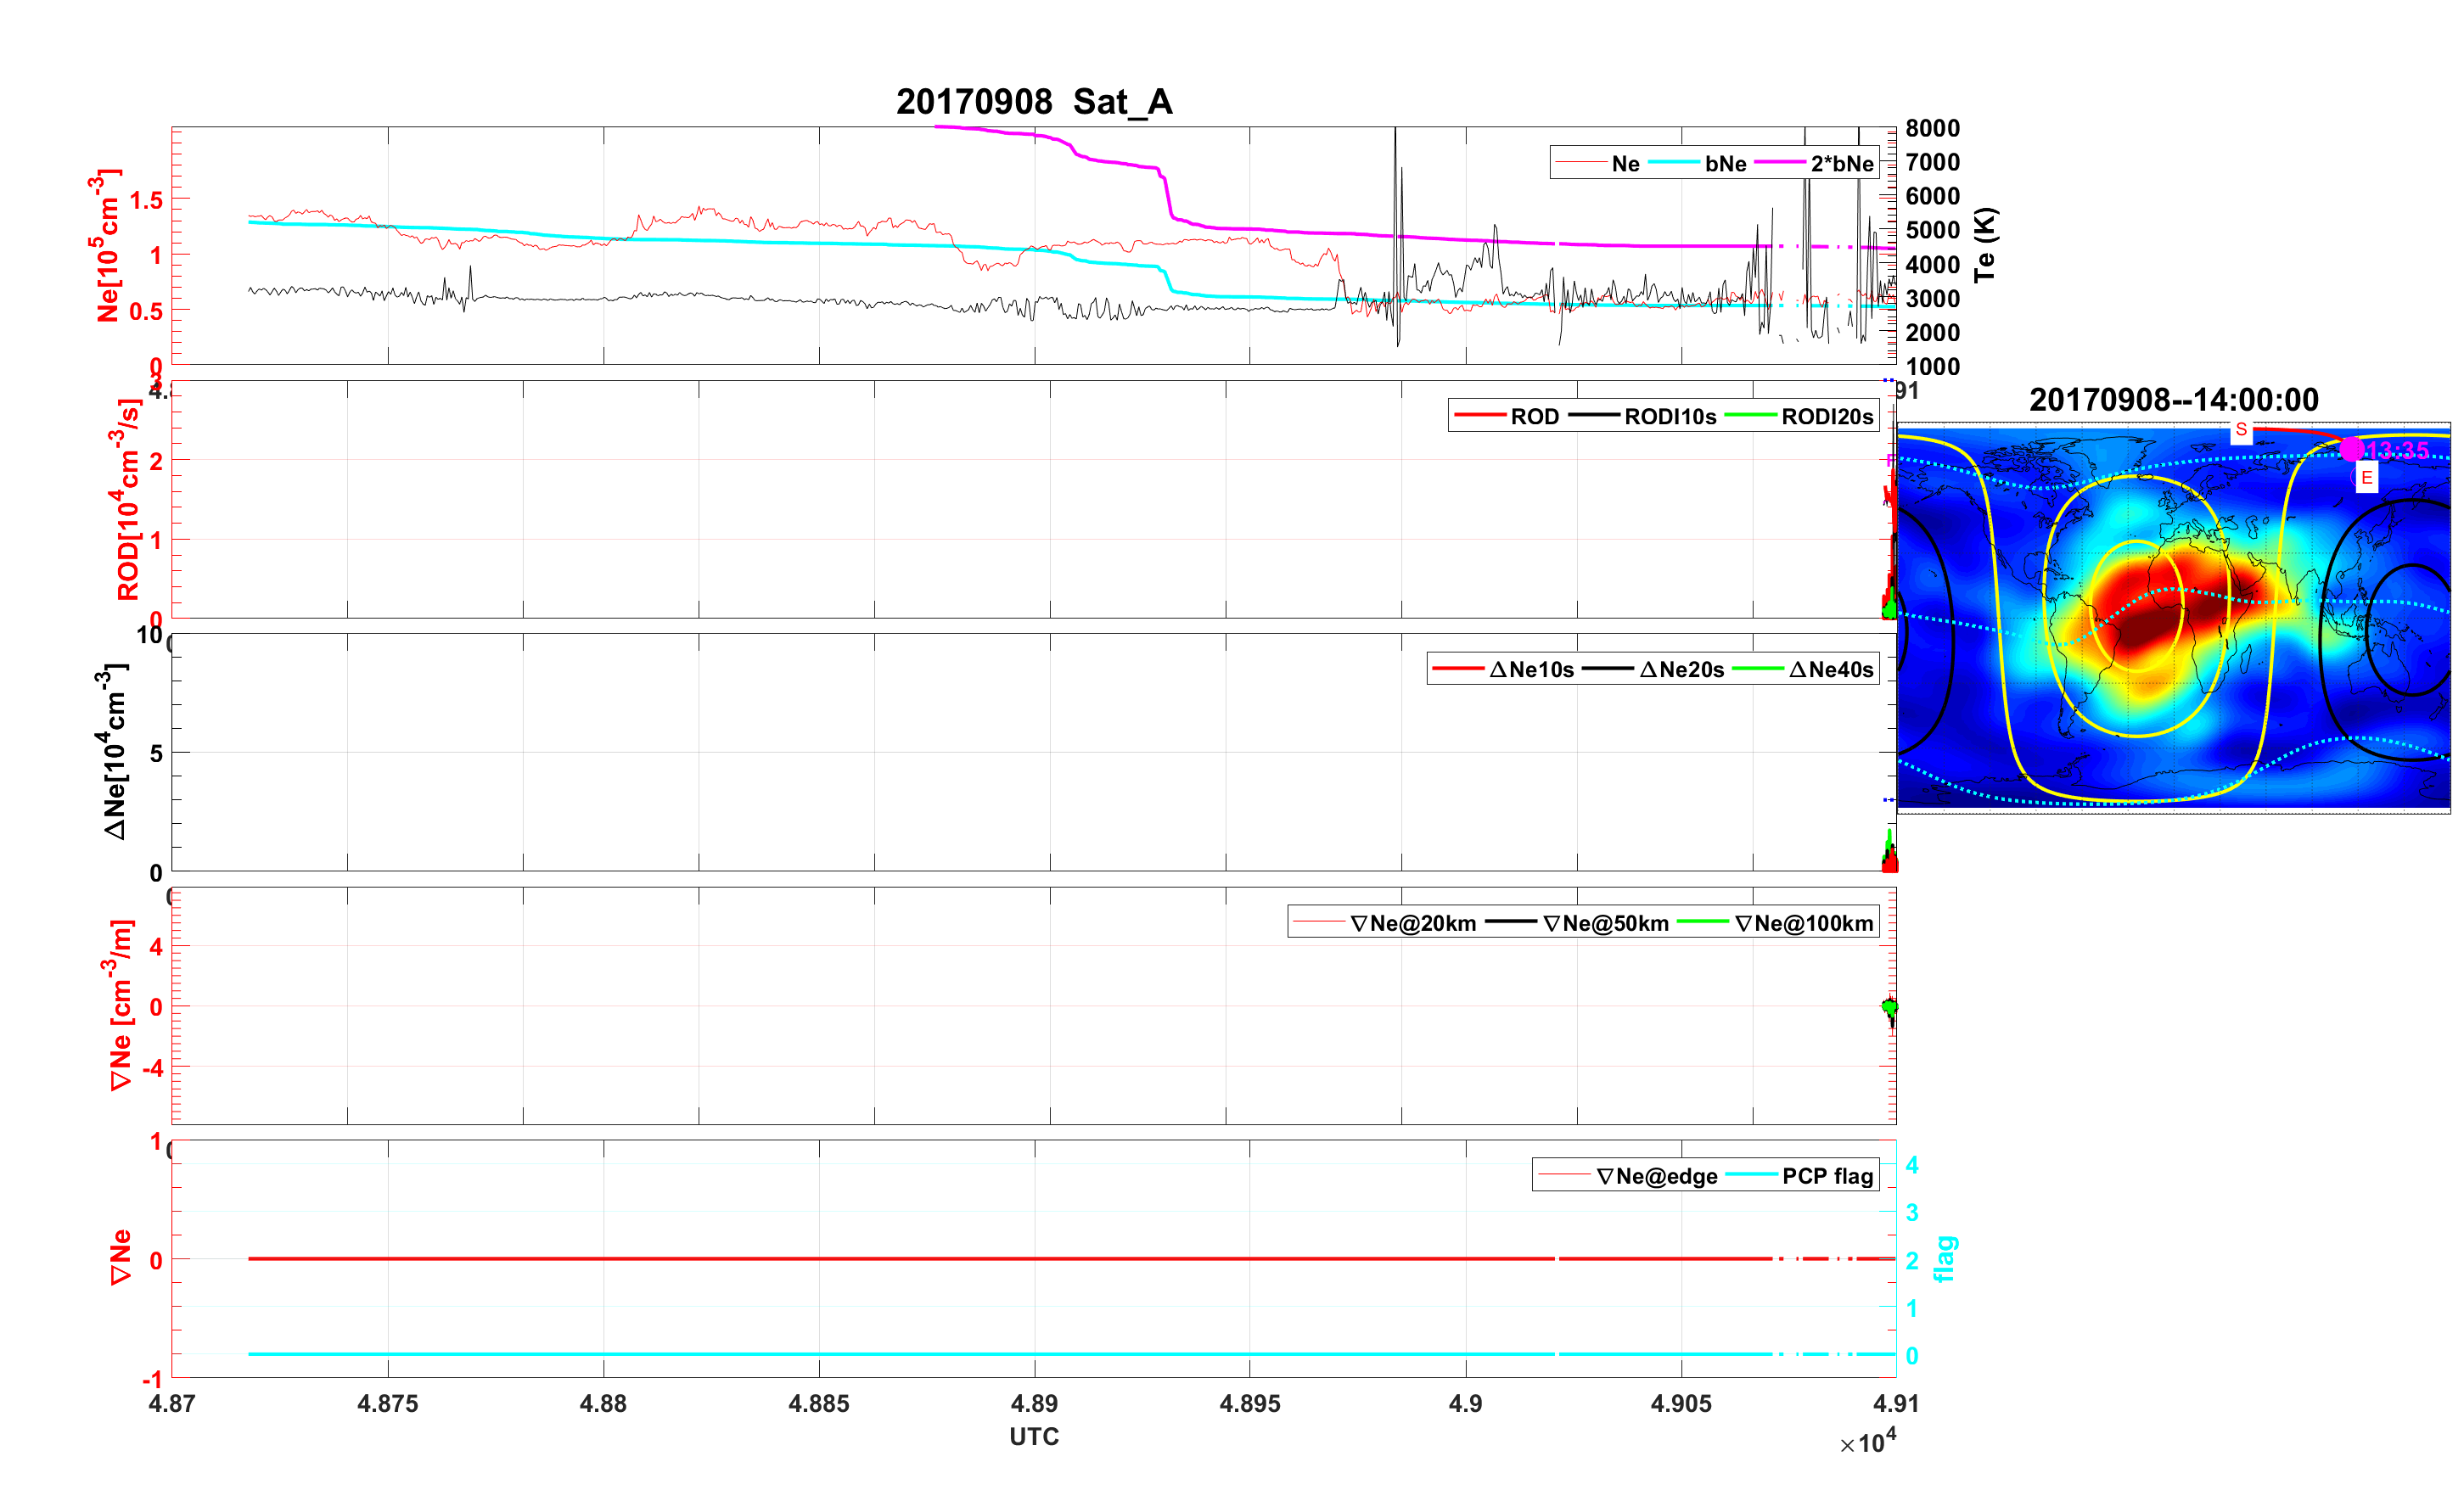Click the 13:35 magenta time label
Image resolution: width=2464 pixels, height=1490 pixels.
point(2397,450)
